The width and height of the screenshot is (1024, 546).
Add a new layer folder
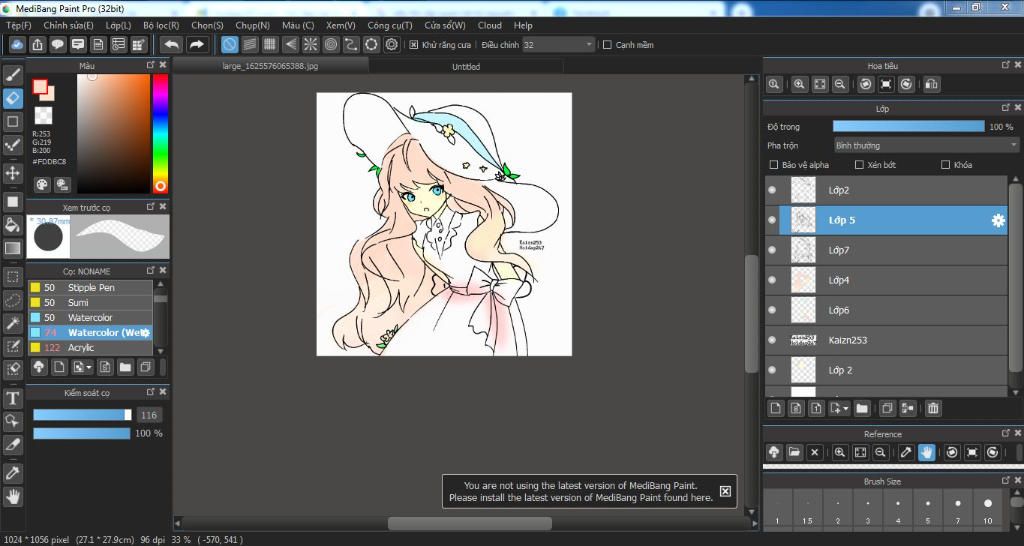tap(862, 408)
